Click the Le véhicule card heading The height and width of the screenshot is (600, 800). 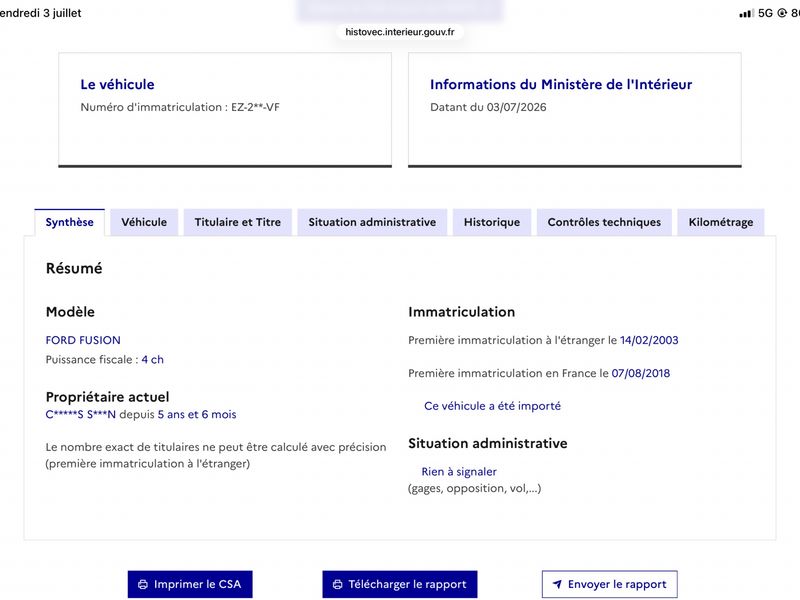click(x=117, y=84)
